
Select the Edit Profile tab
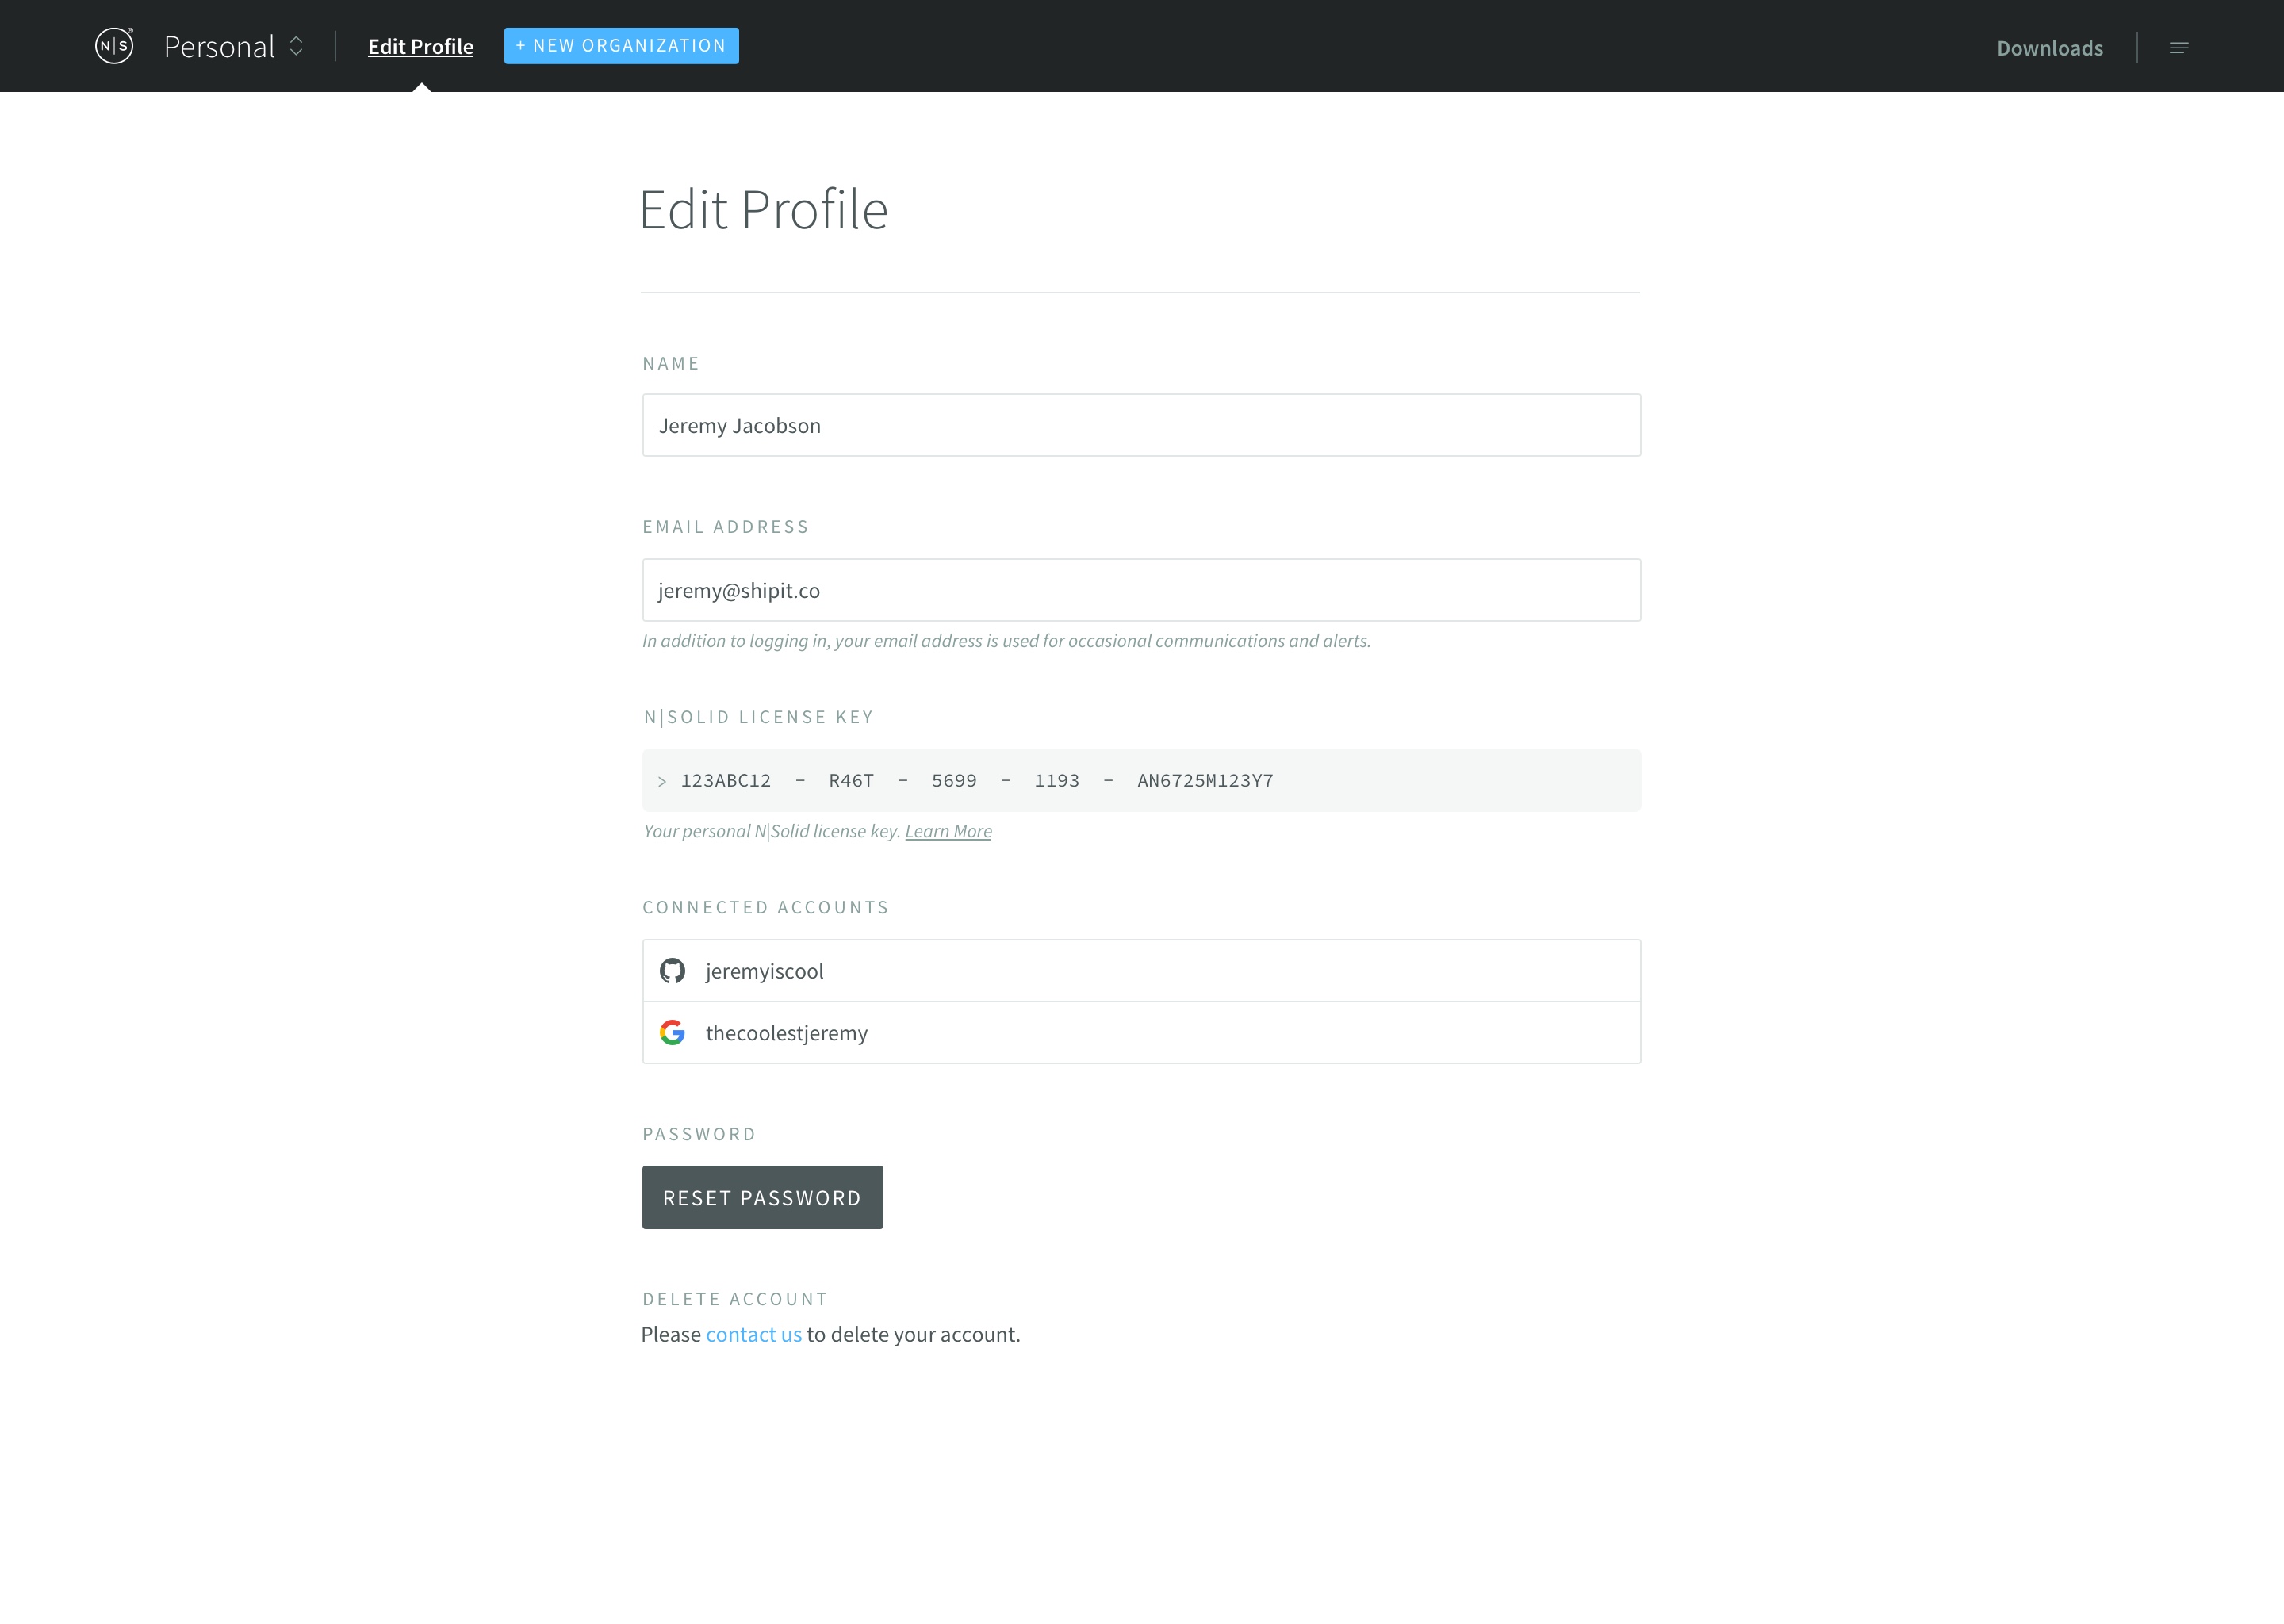coord(420,46)
